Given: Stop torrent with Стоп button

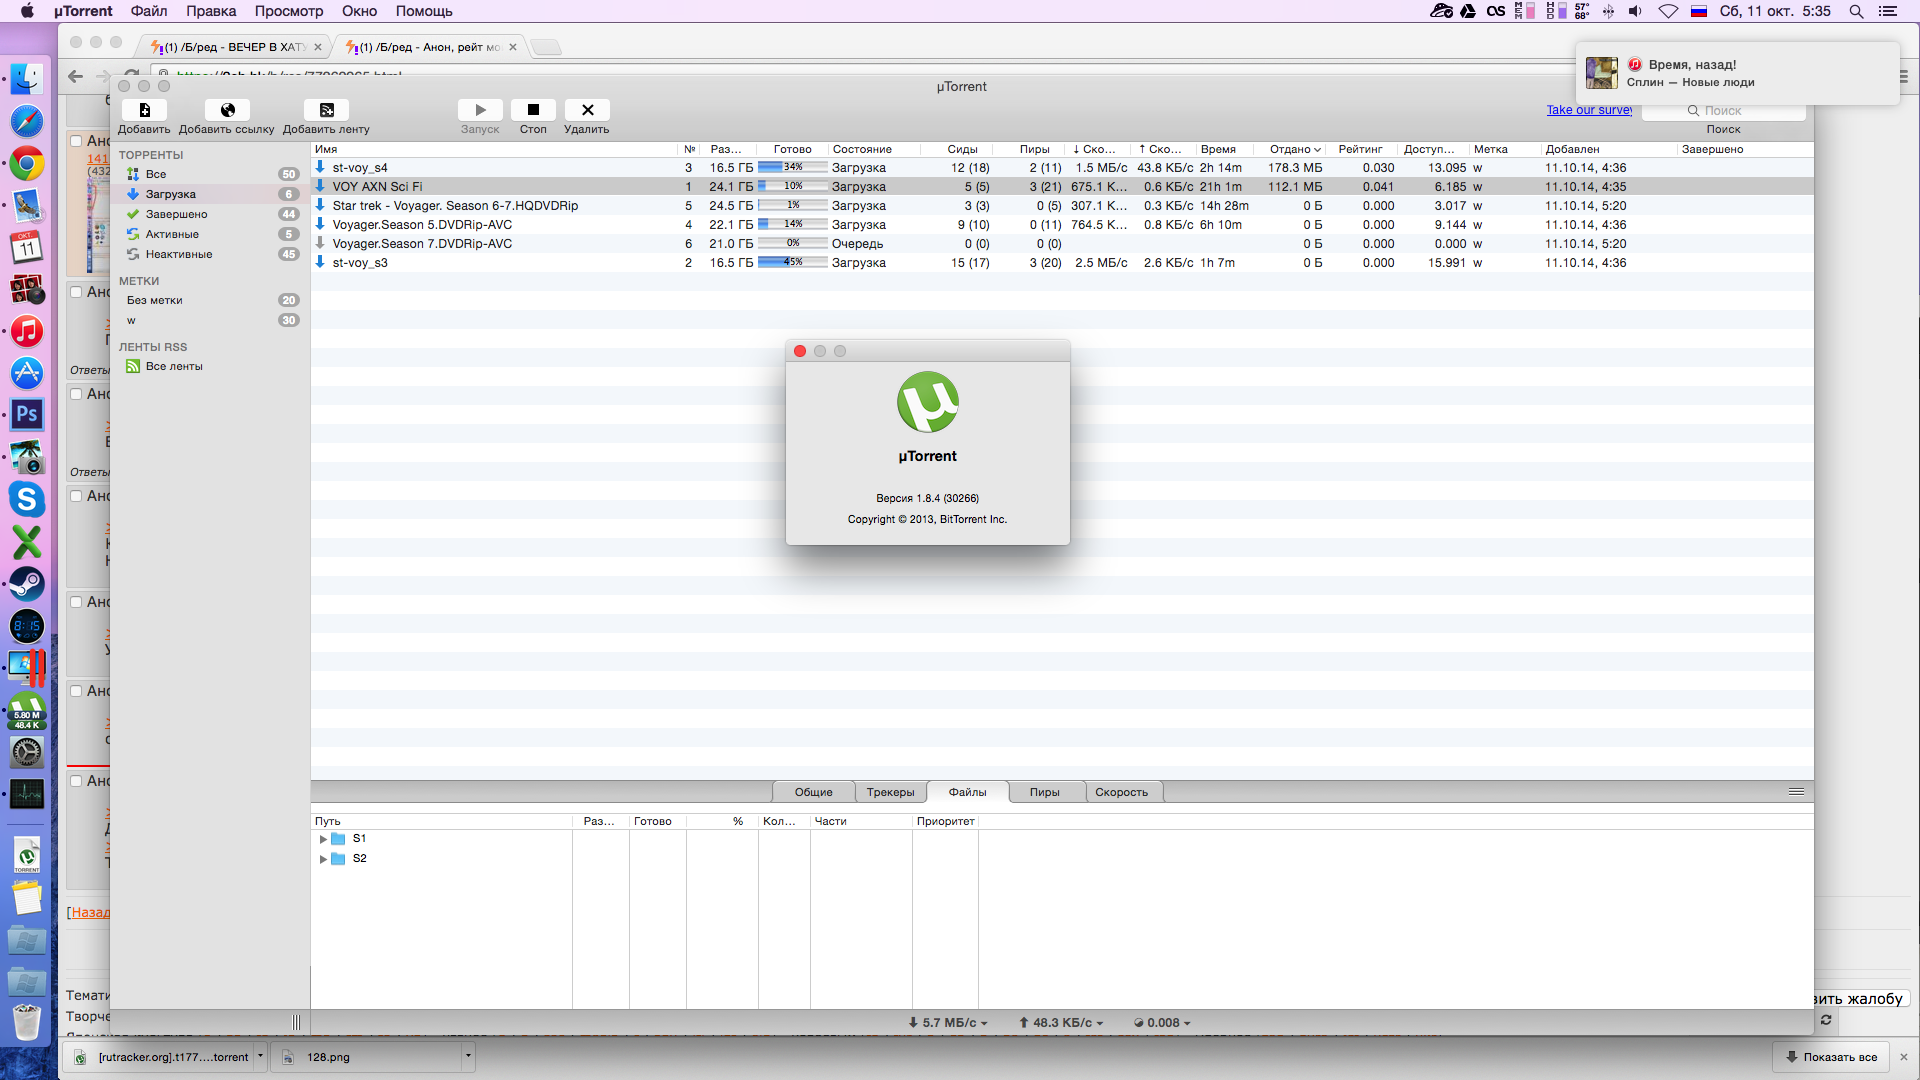Looking at the screenshot, I should coord(533,110).
